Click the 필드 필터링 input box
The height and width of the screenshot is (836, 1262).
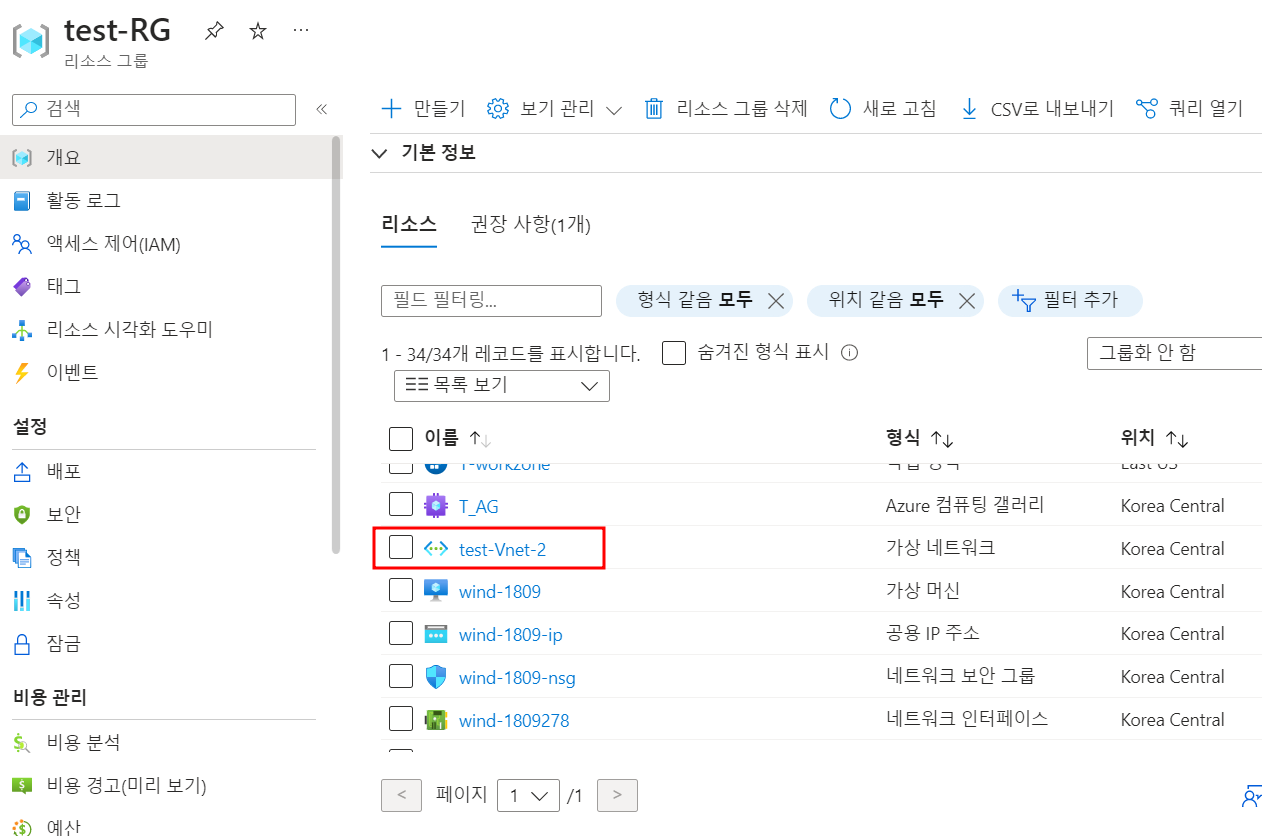[491, 301]
